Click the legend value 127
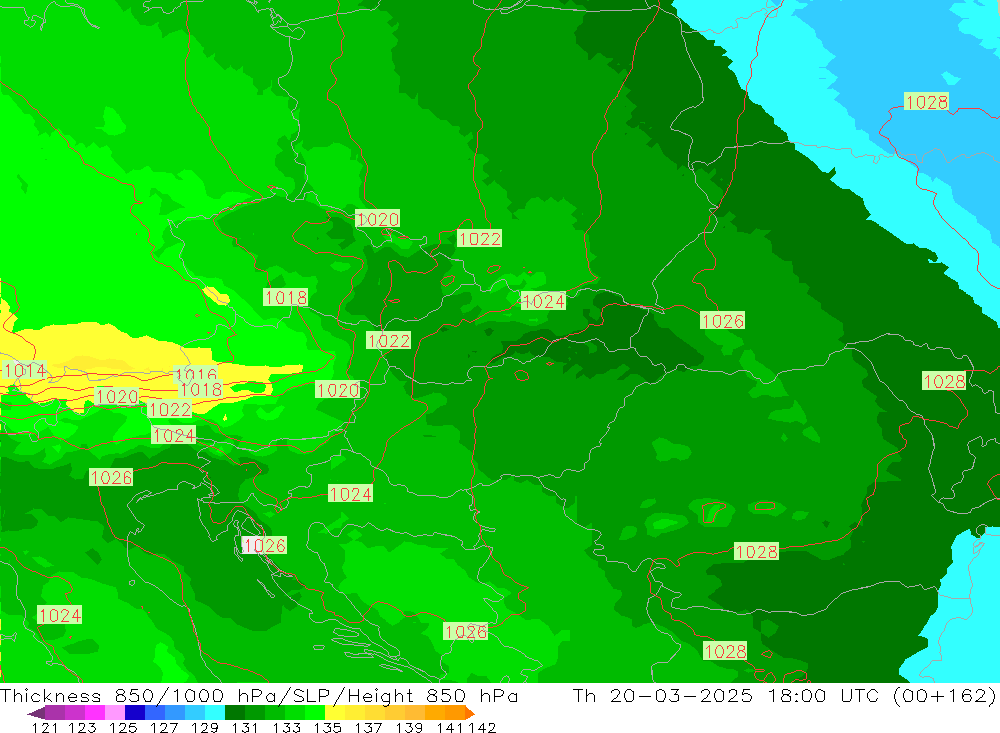The image size is (1000, 733). 163,727
